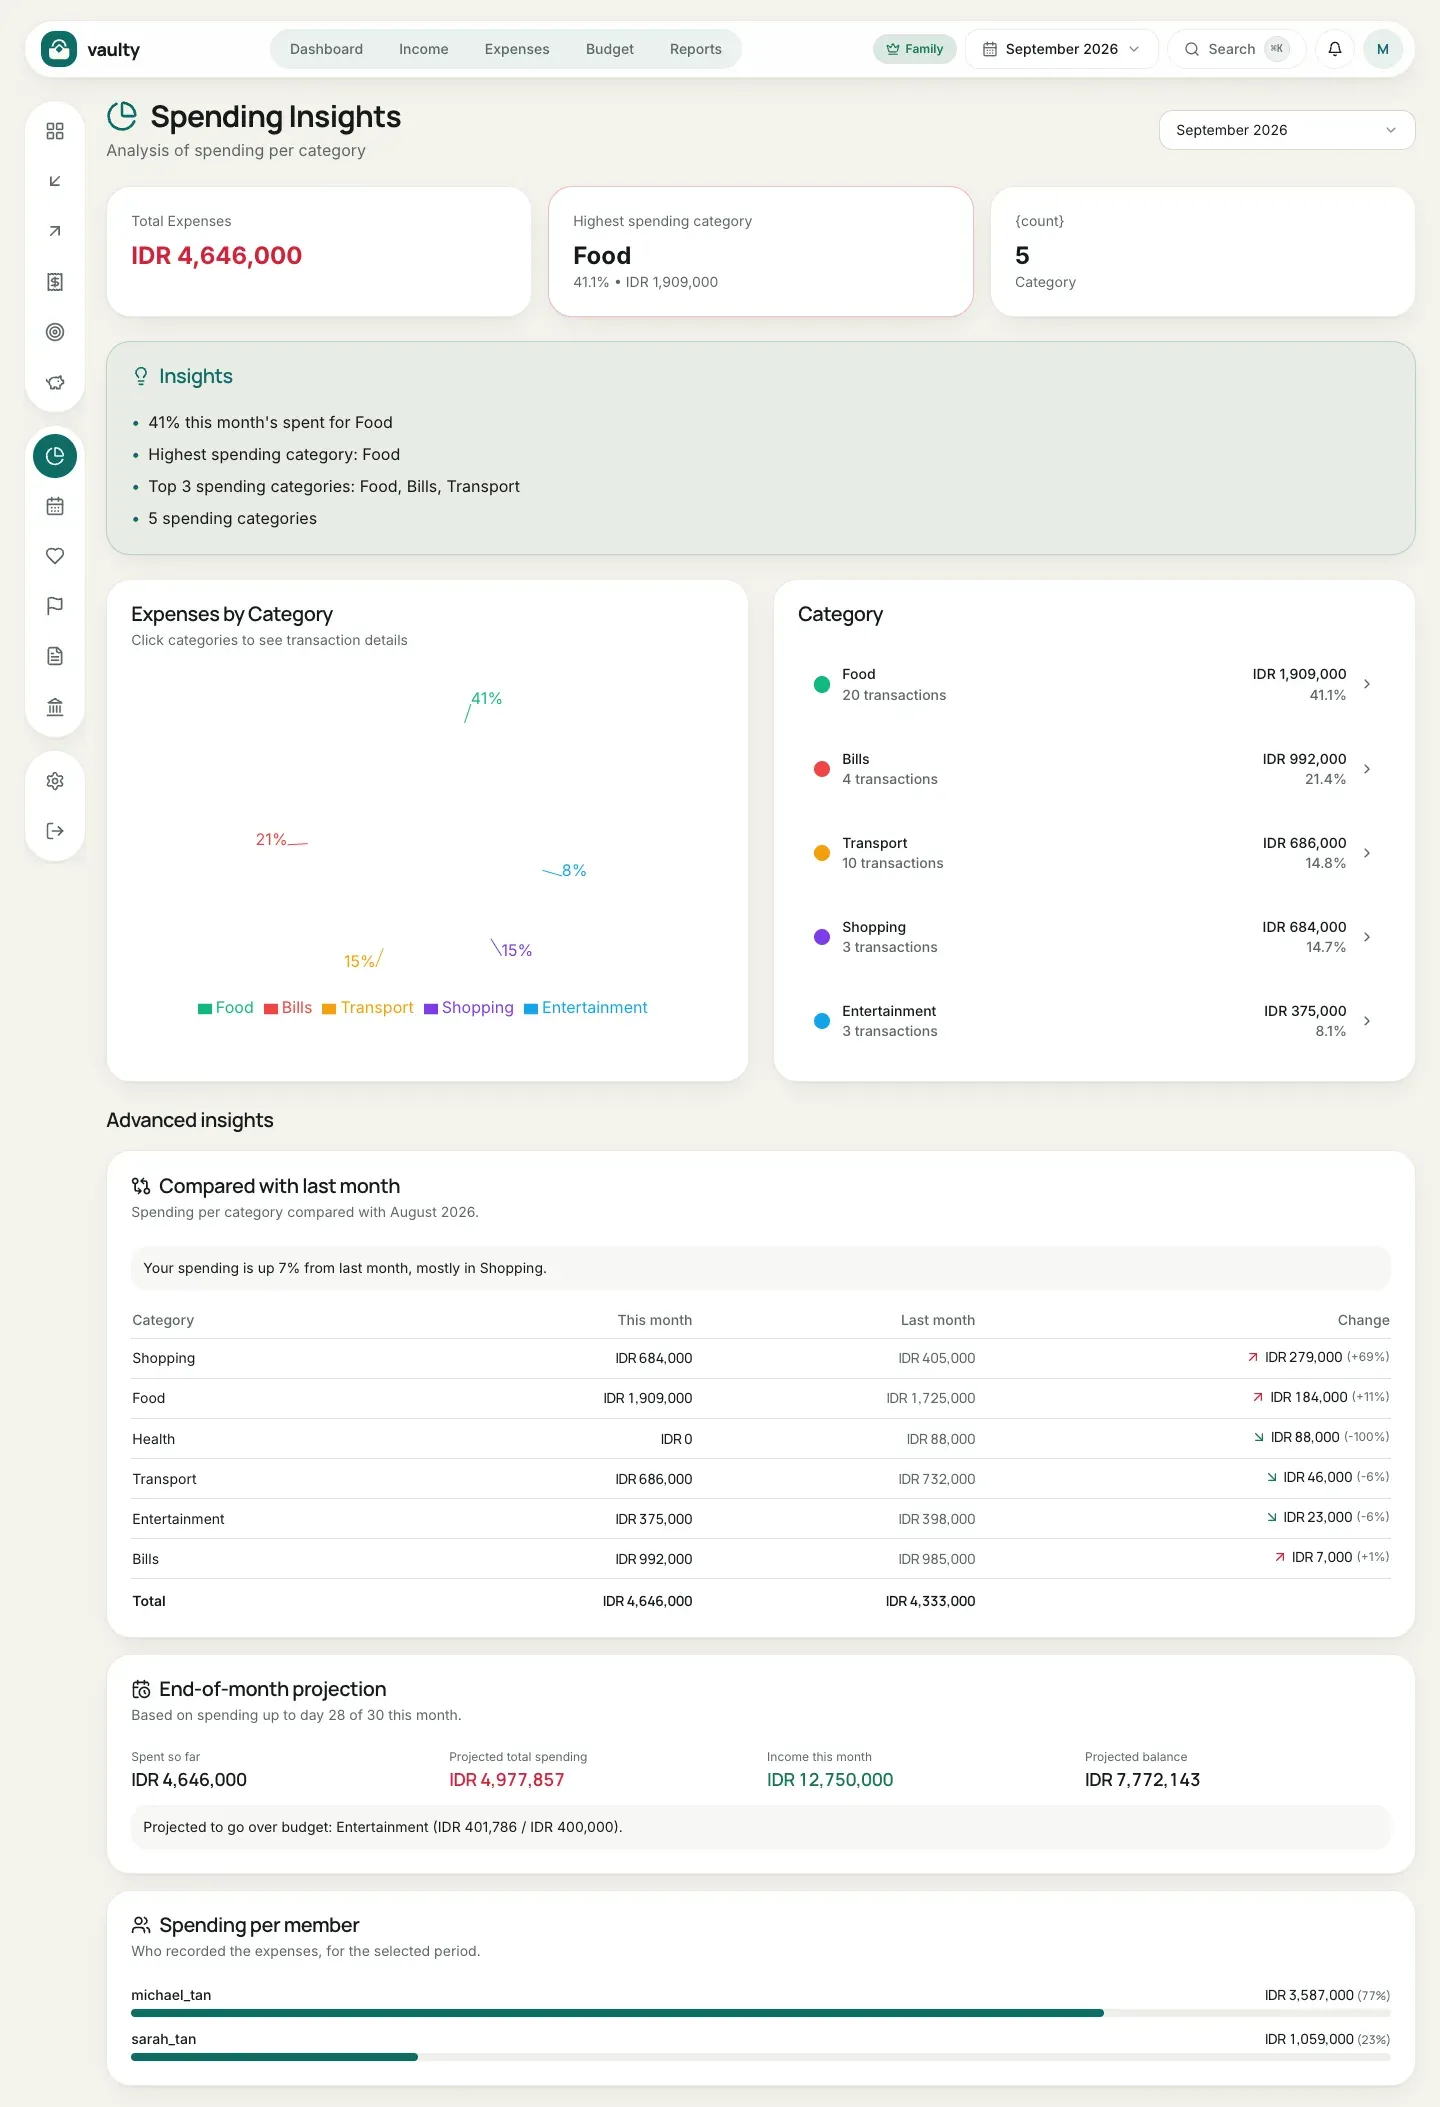Go to the Budget tab
Image resolution: width=1440 pixels, height=2107 pixels.
tap(610, 49)
